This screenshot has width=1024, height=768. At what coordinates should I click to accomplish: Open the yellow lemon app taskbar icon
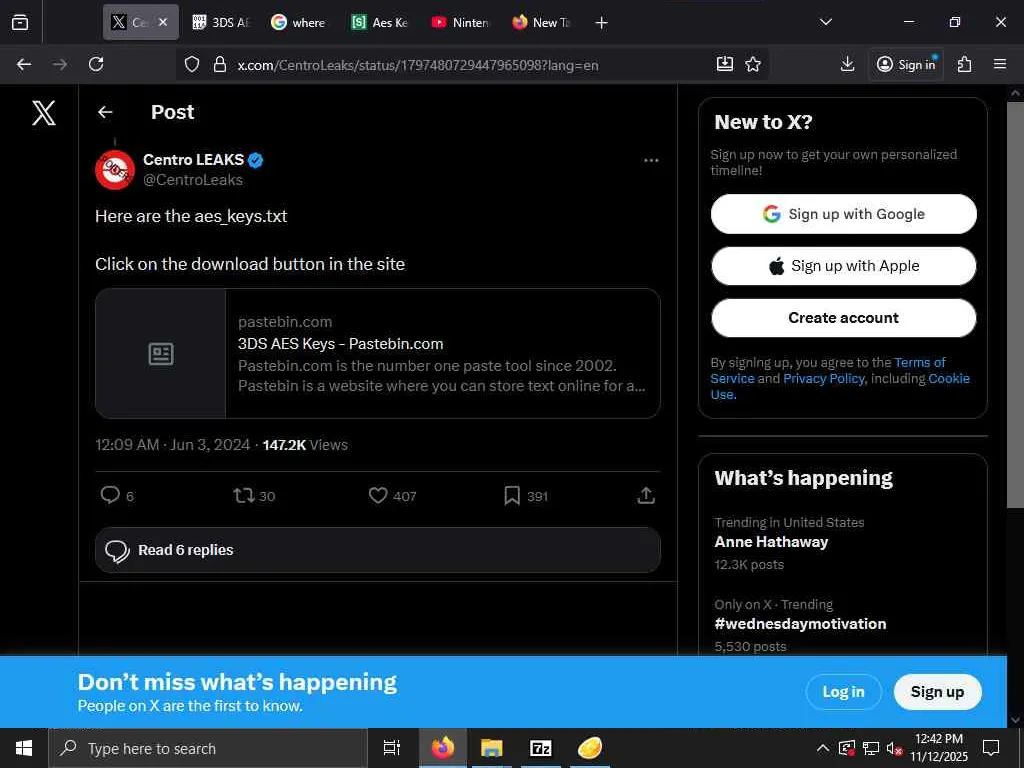[590, 748]
